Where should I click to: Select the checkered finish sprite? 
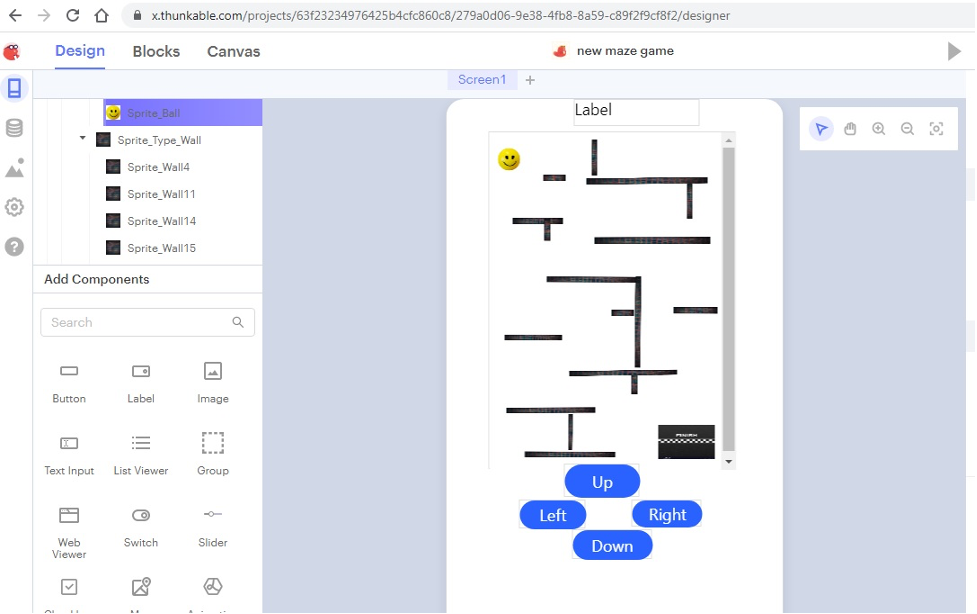click(x=686, y=442)
